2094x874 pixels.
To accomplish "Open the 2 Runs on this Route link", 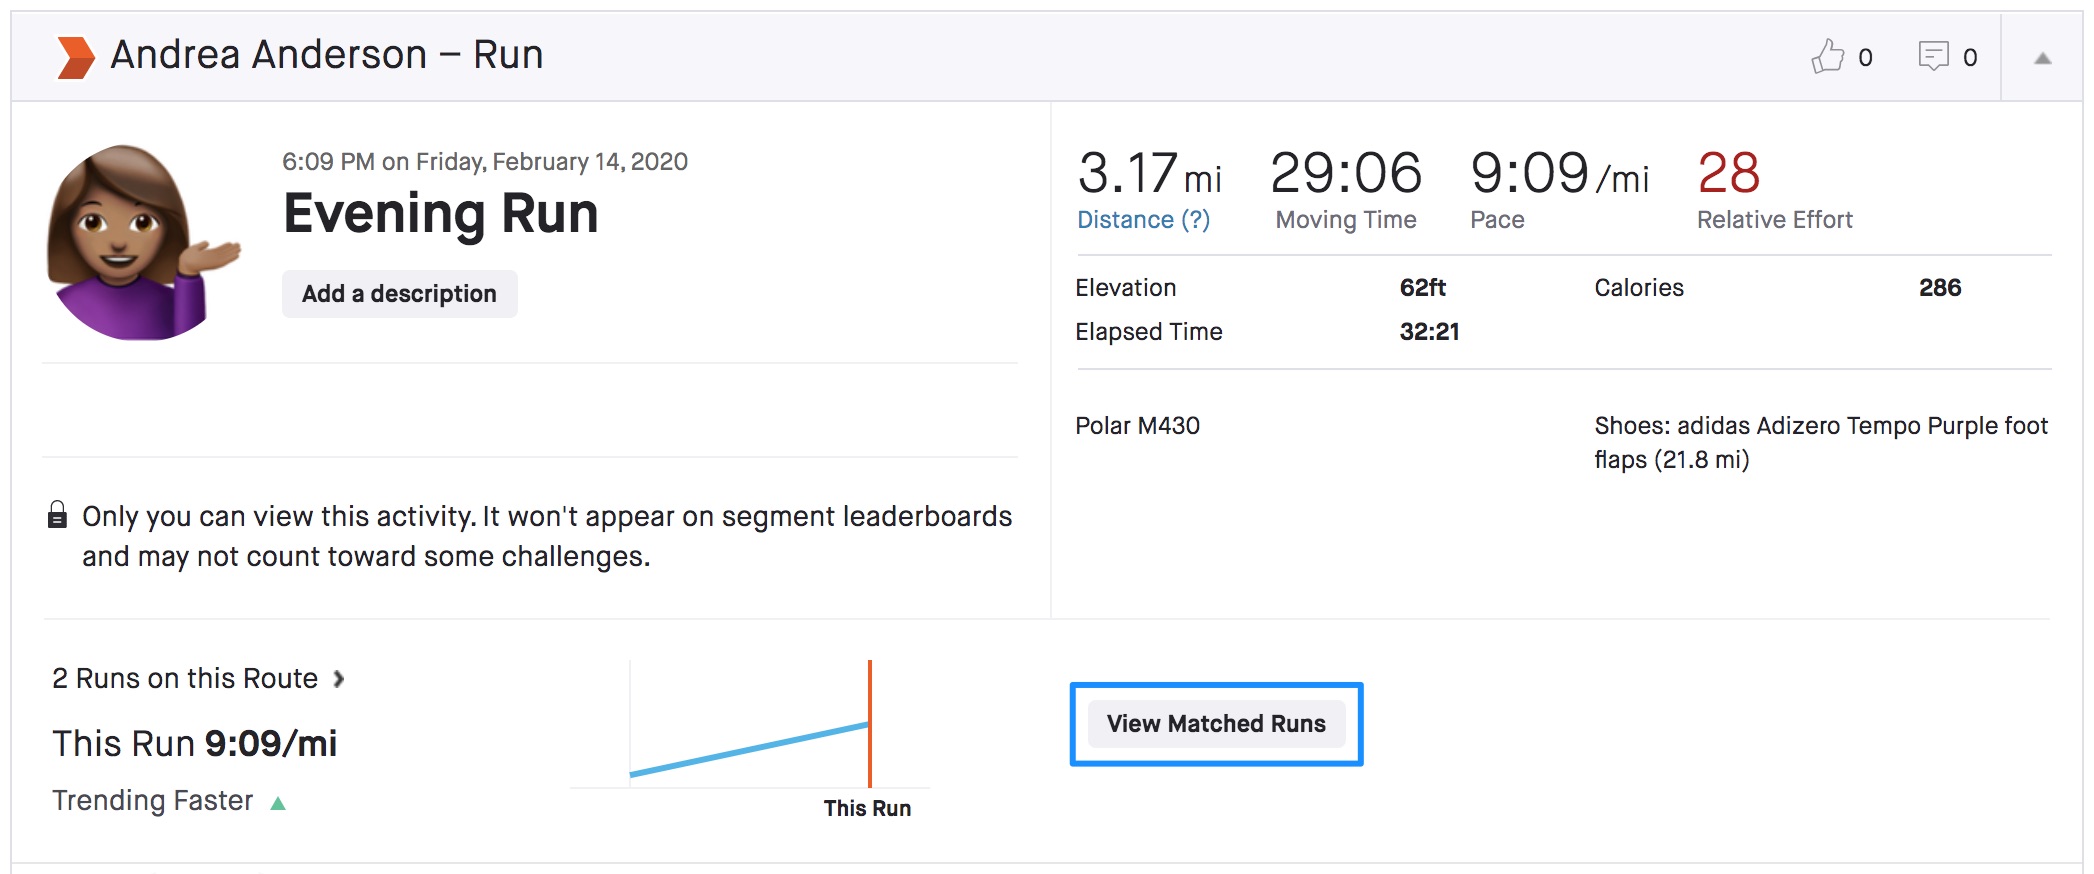I will coord(185,679).
